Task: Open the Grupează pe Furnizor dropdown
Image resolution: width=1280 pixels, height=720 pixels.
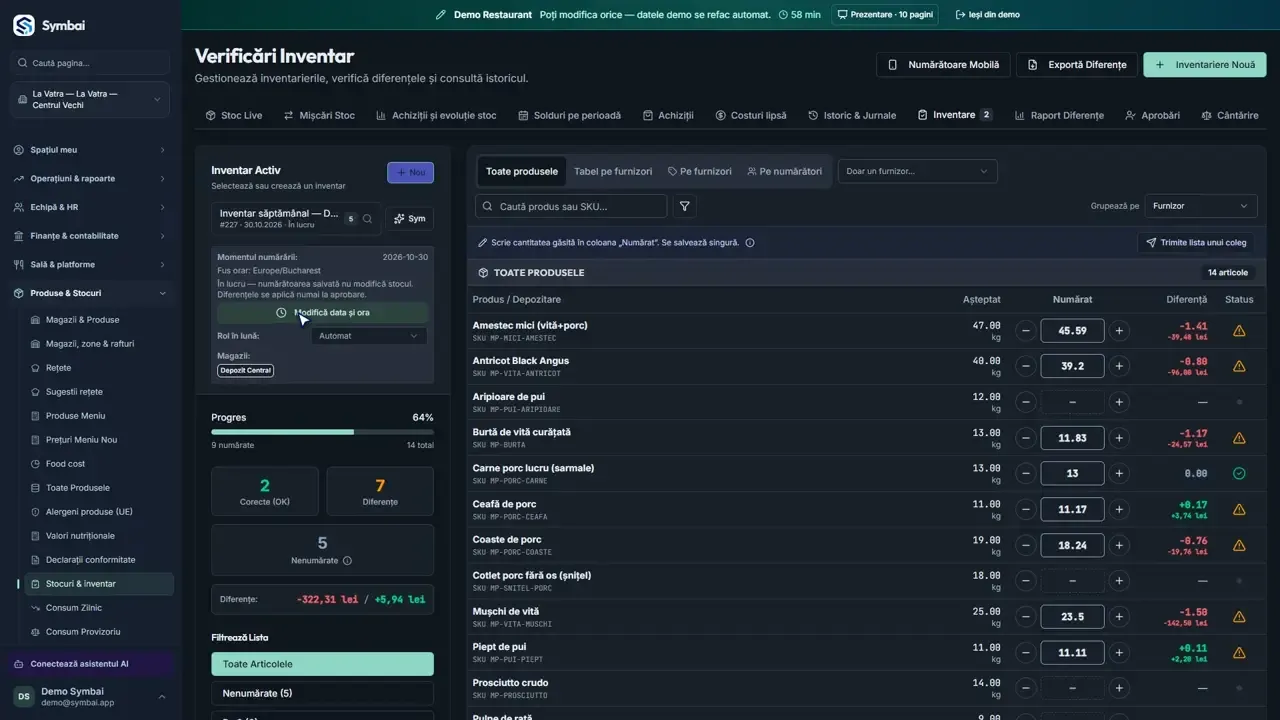Action: (x=1201, y=206)
